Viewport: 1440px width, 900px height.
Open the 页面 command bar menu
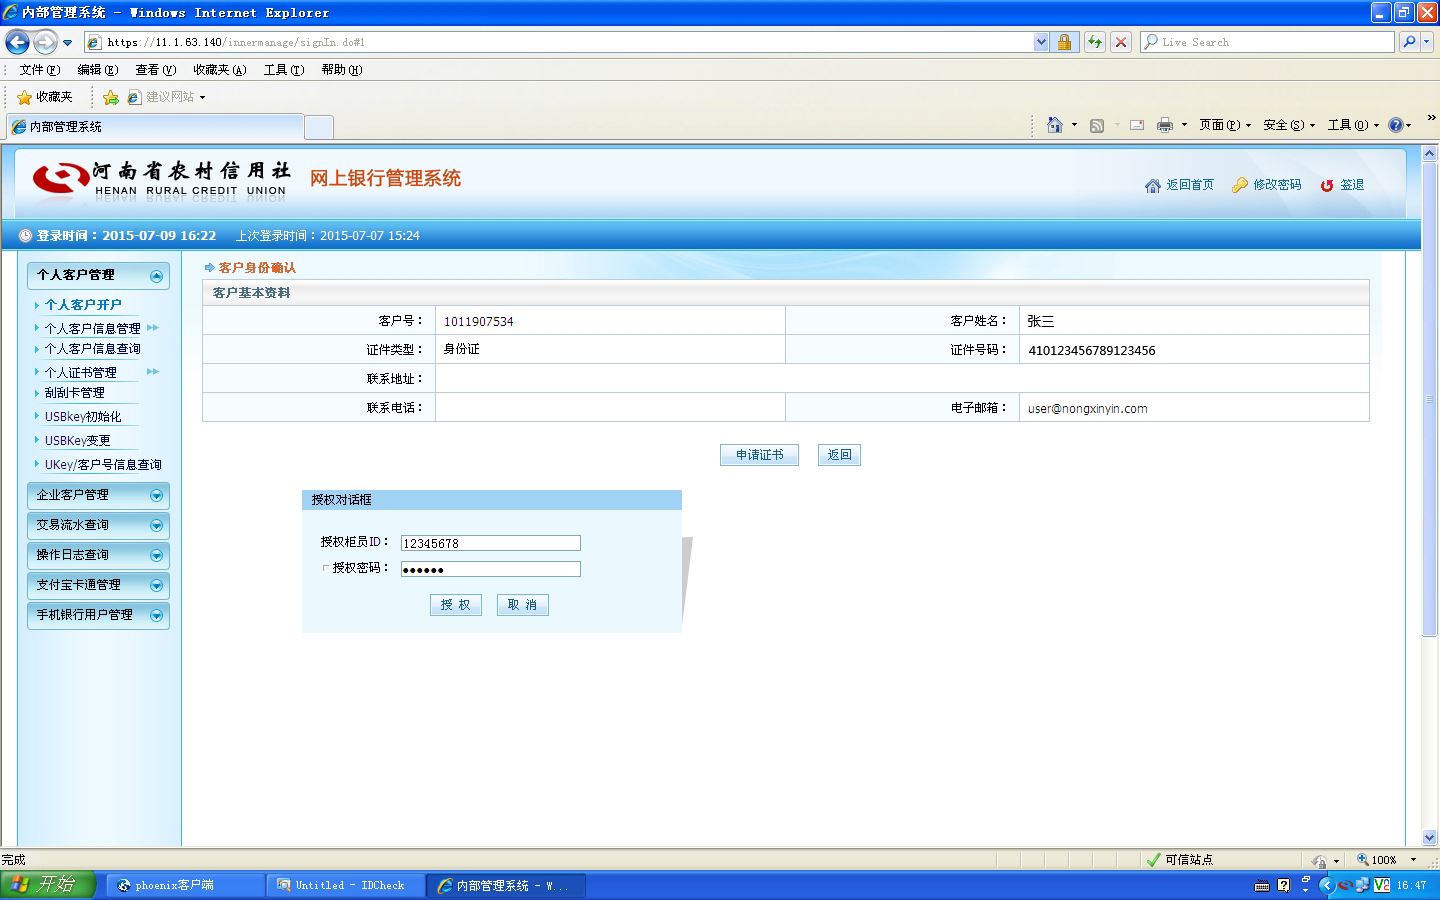[1225, 125]
